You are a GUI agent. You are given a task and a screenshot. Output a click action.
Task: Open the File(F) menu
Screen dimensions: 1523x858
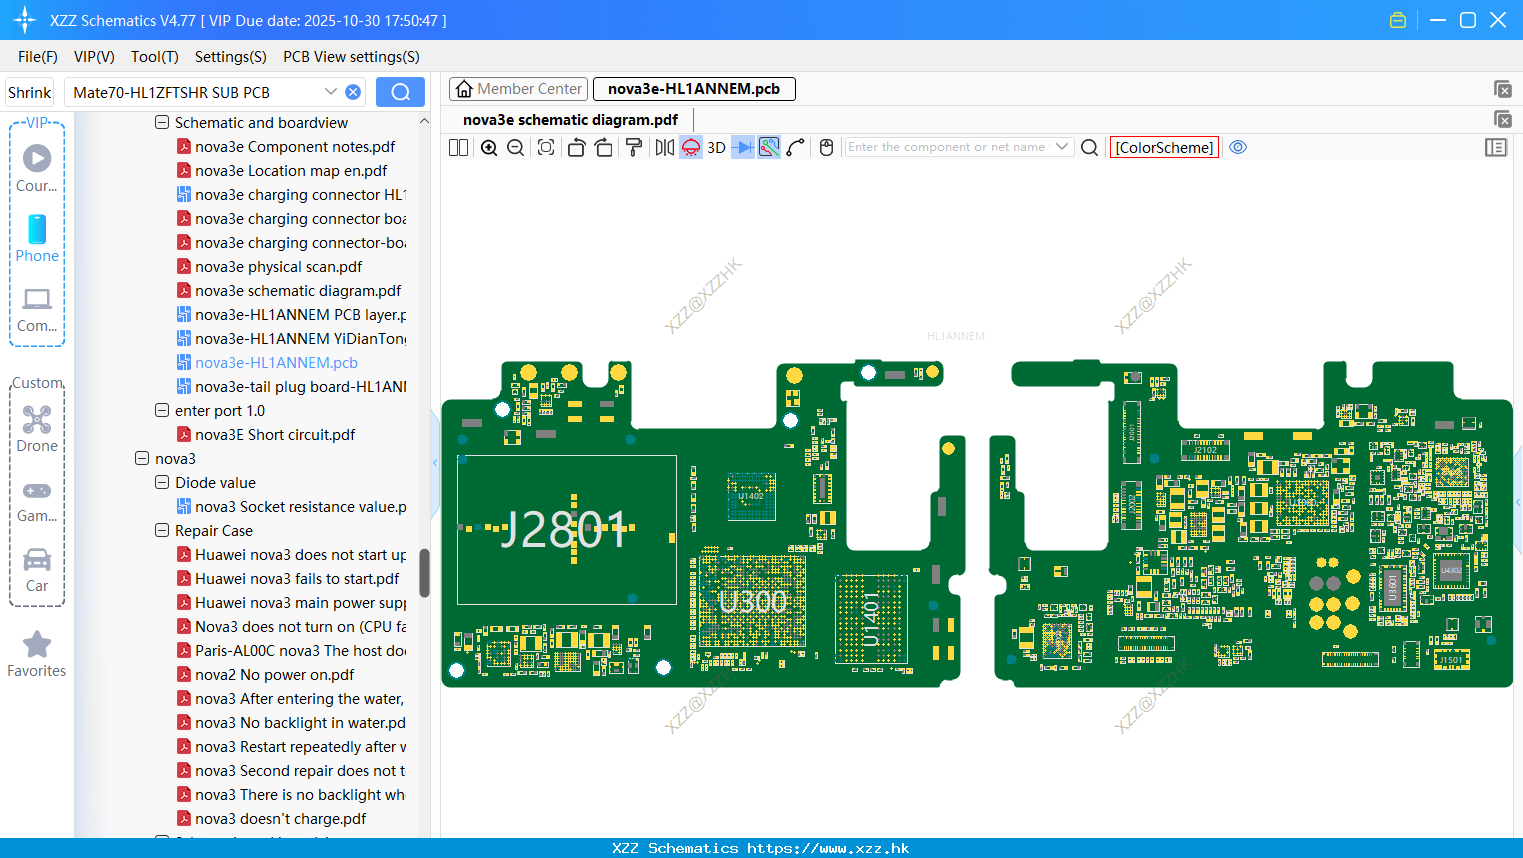[x=38, y=57]
